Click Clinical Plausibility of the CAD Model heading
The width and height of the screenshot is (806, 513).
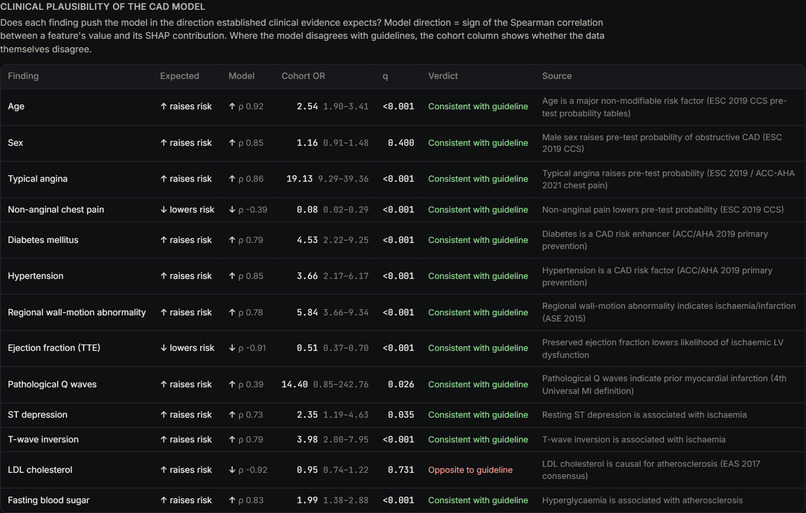(x=102, y=7)
